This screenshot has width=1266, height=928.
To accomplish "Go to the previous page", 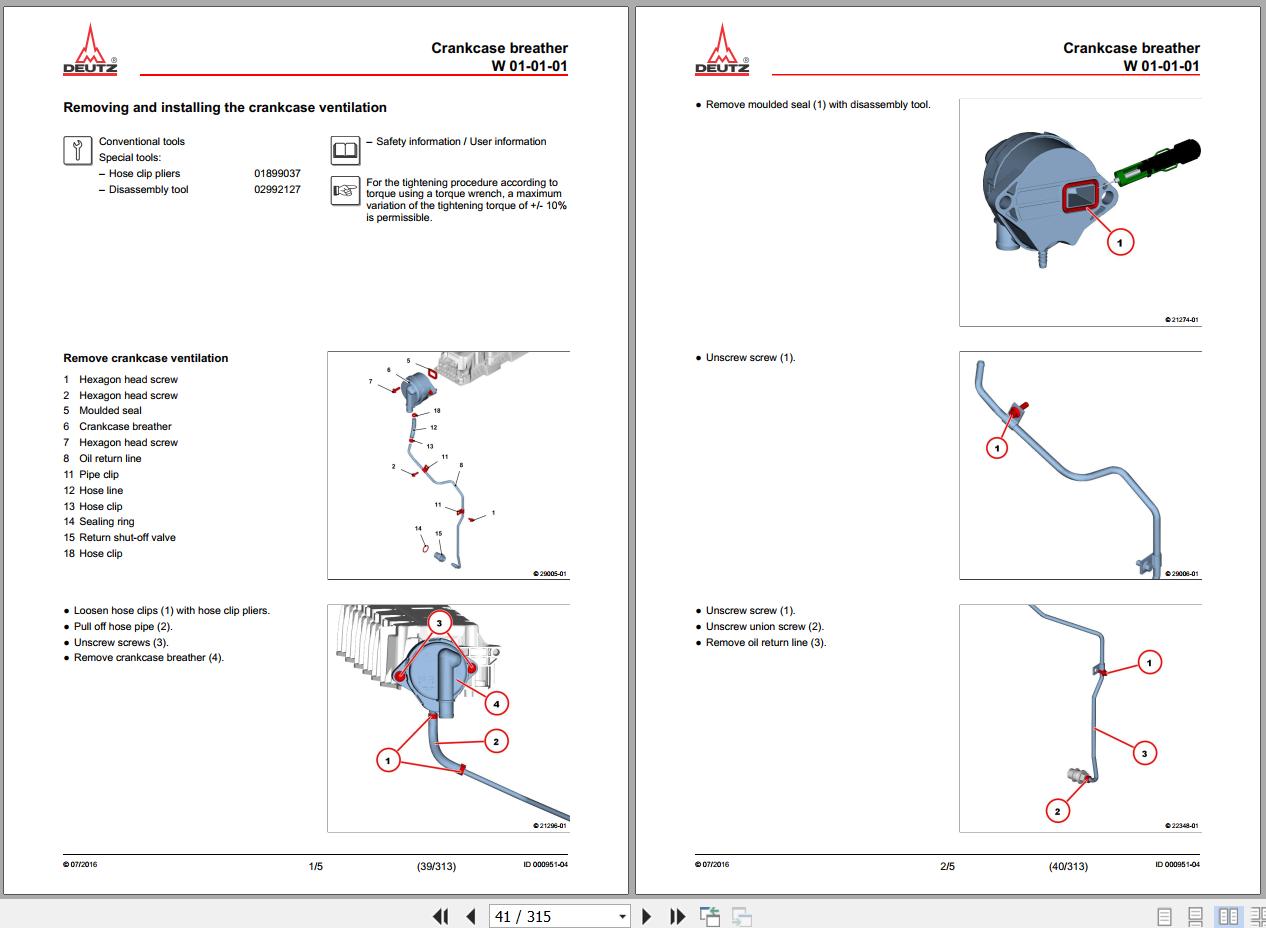I will (470, 916).
